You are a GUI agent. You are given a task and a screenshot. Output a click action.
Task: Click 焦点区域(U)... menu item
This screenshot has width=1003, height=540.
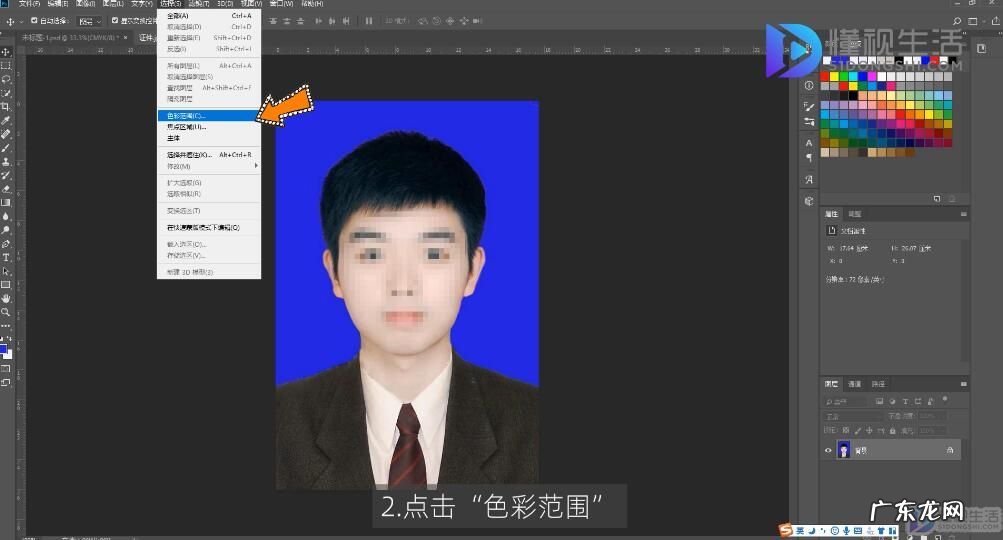point(209,127)
